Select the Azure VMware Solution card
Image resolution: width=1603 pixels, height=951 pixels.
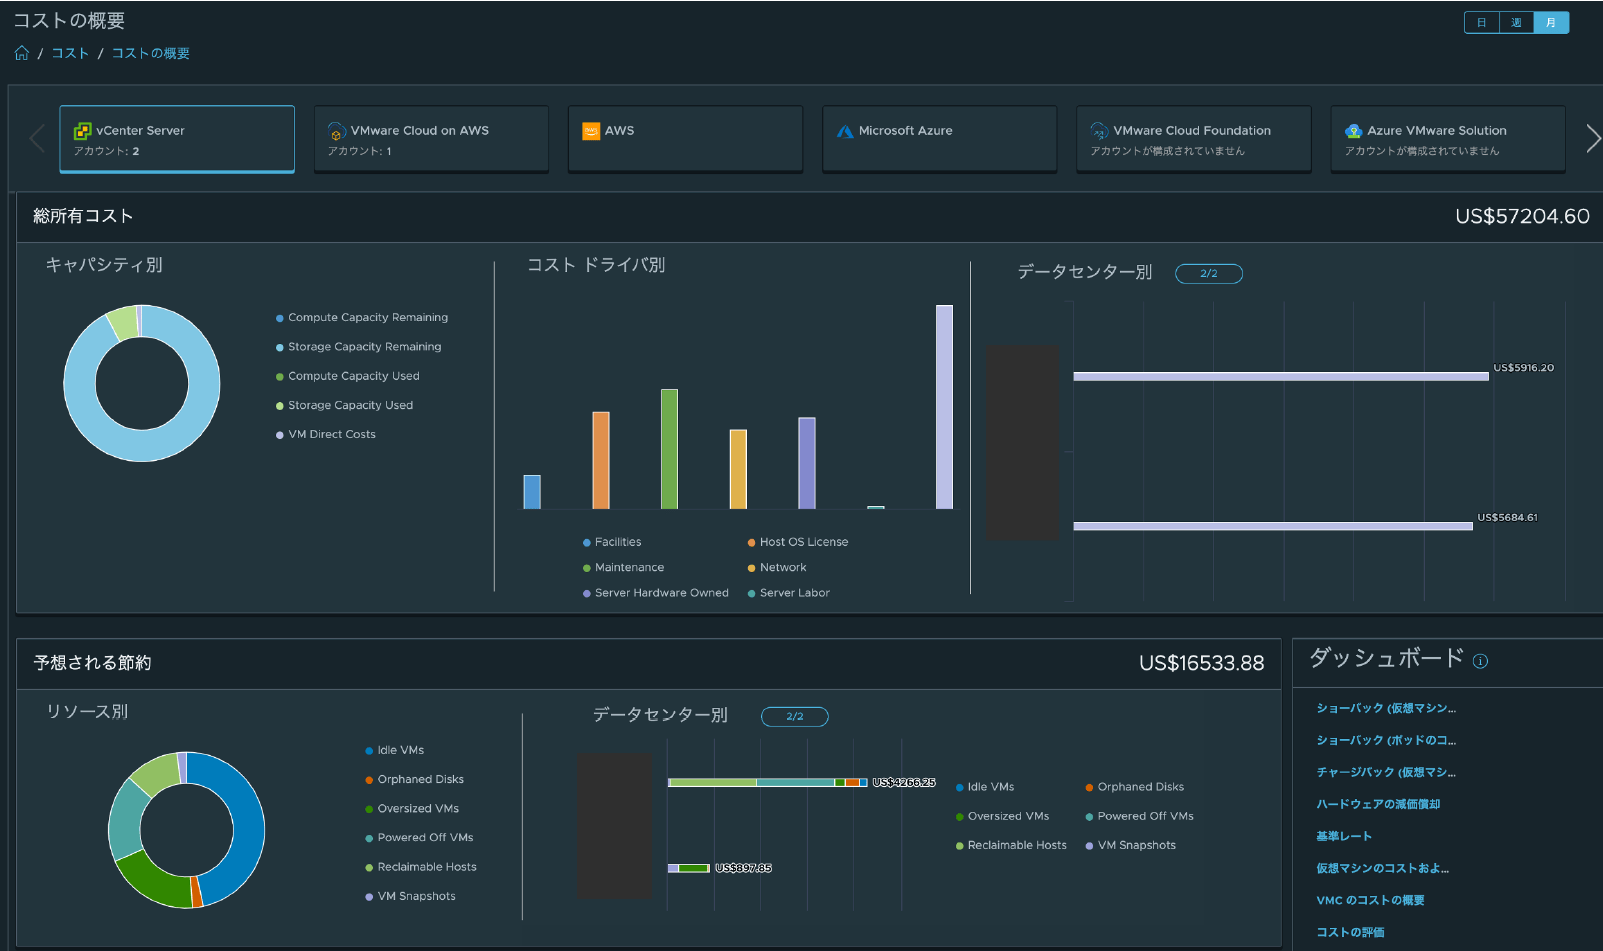[x=1448, y=139]
